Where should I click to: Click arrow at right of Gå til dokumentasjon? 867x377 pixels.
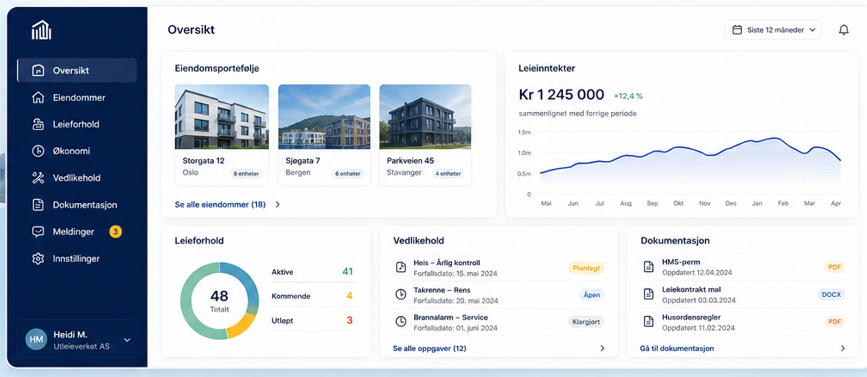click(843, 348)
